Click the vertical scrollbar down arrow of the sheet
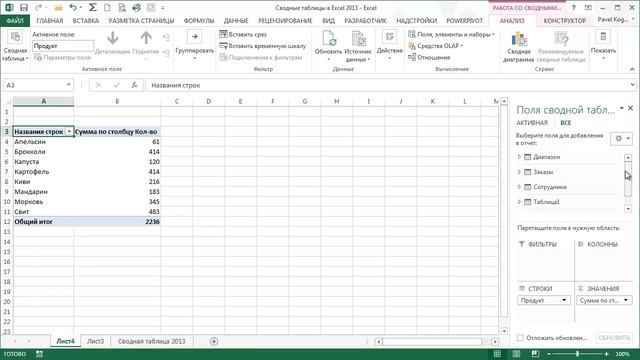The width and height of the screenshot is (640, 360). point(504,331)
